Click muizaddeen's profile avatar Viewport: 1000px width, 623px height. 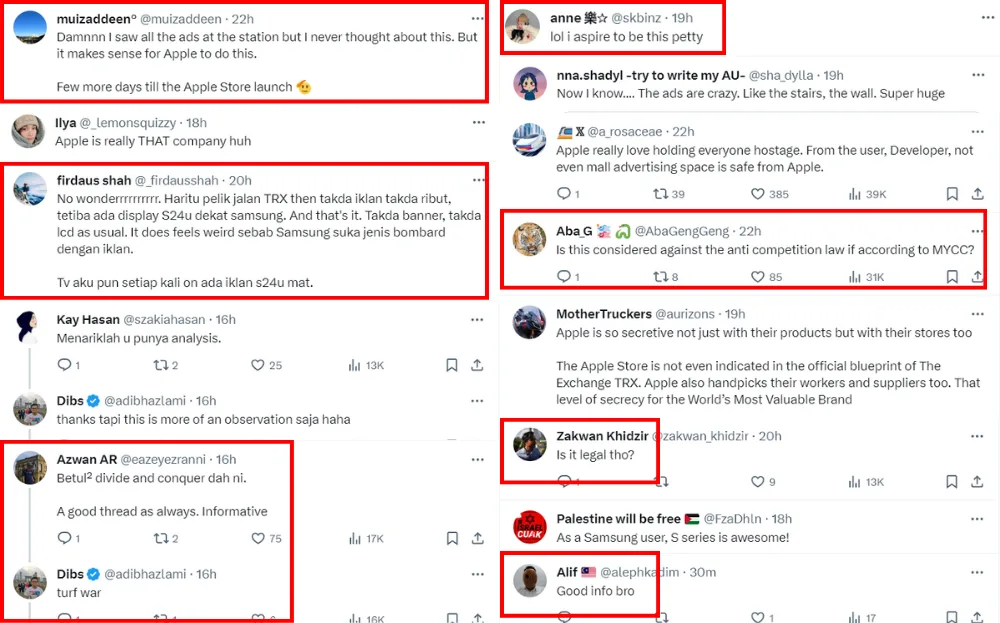point(30,28)
